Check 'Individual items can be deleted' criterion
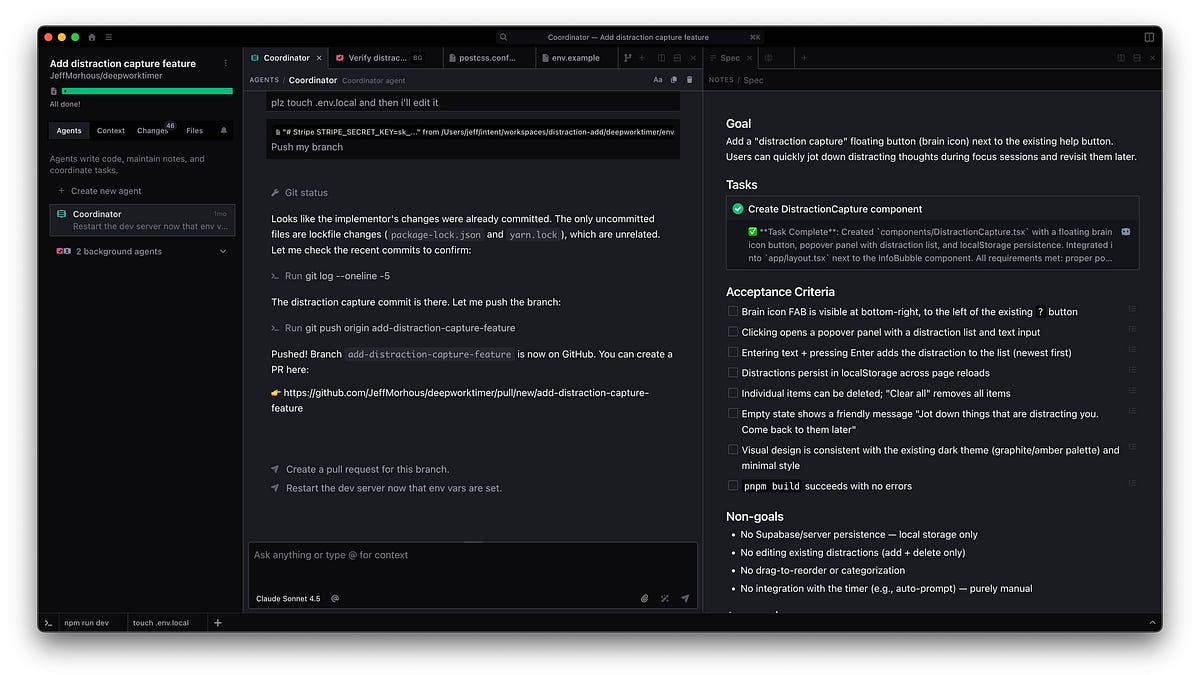This screenshot has height=675, width=1200. [733, 393]
